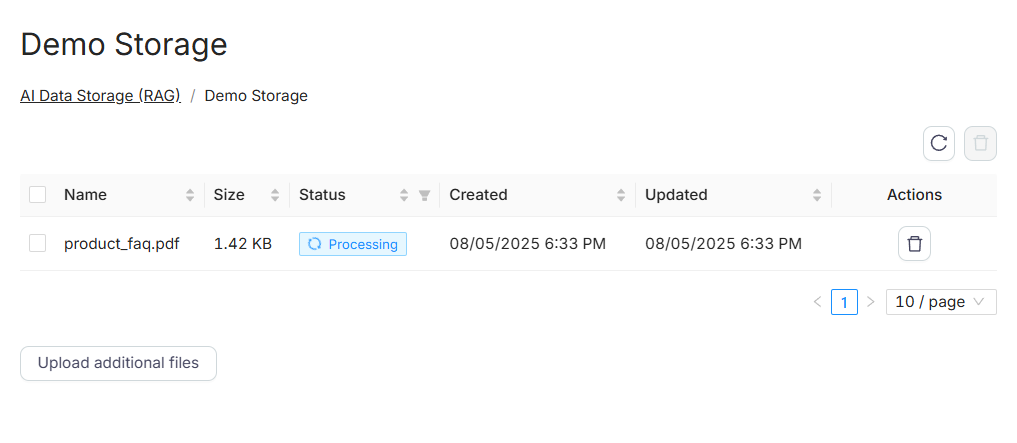Check the product_faq.pdf row checkbox

[38, 243]
